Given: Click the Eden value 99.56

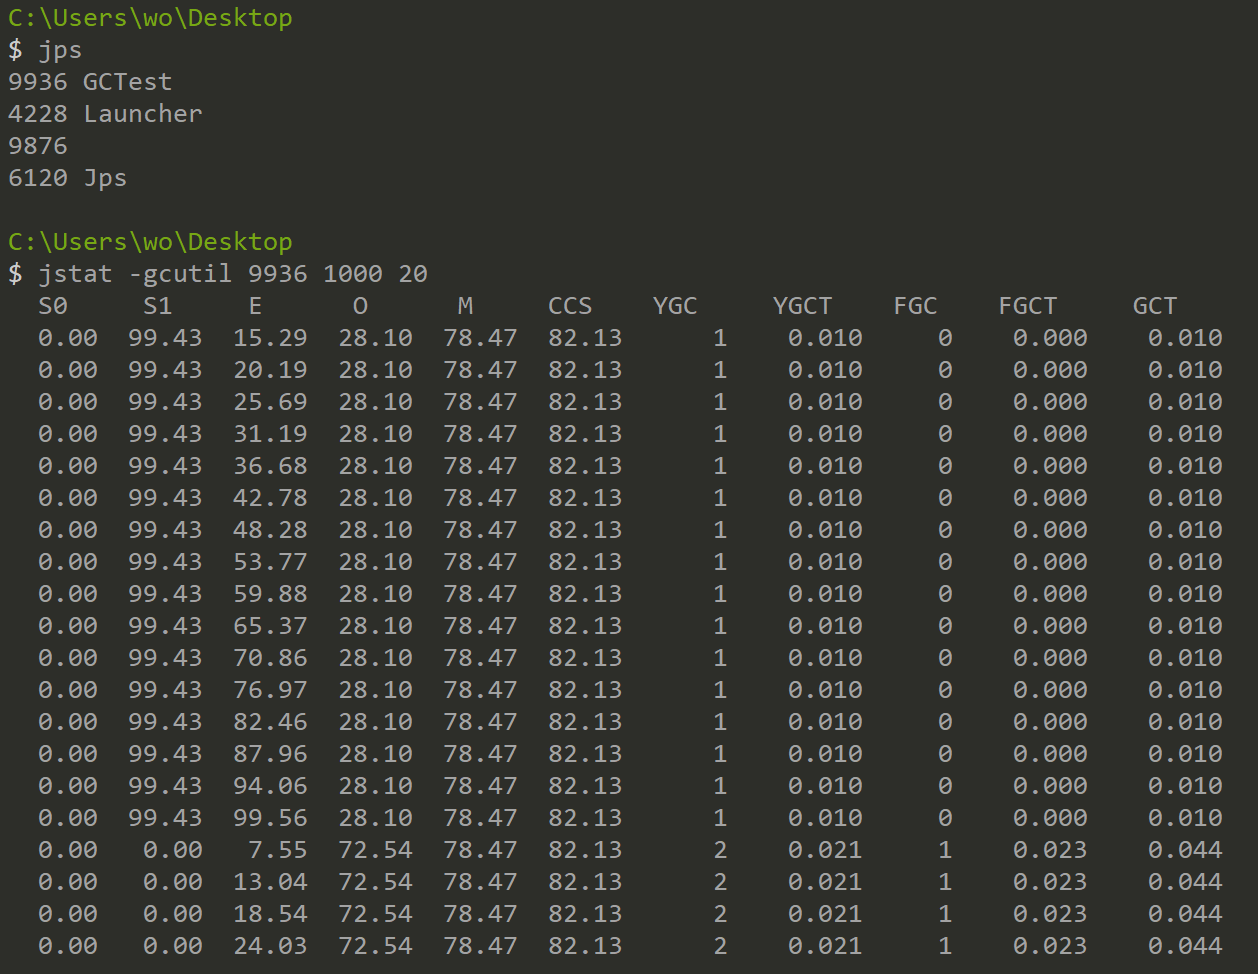Looking at the screenshot, I should point(270,818).
